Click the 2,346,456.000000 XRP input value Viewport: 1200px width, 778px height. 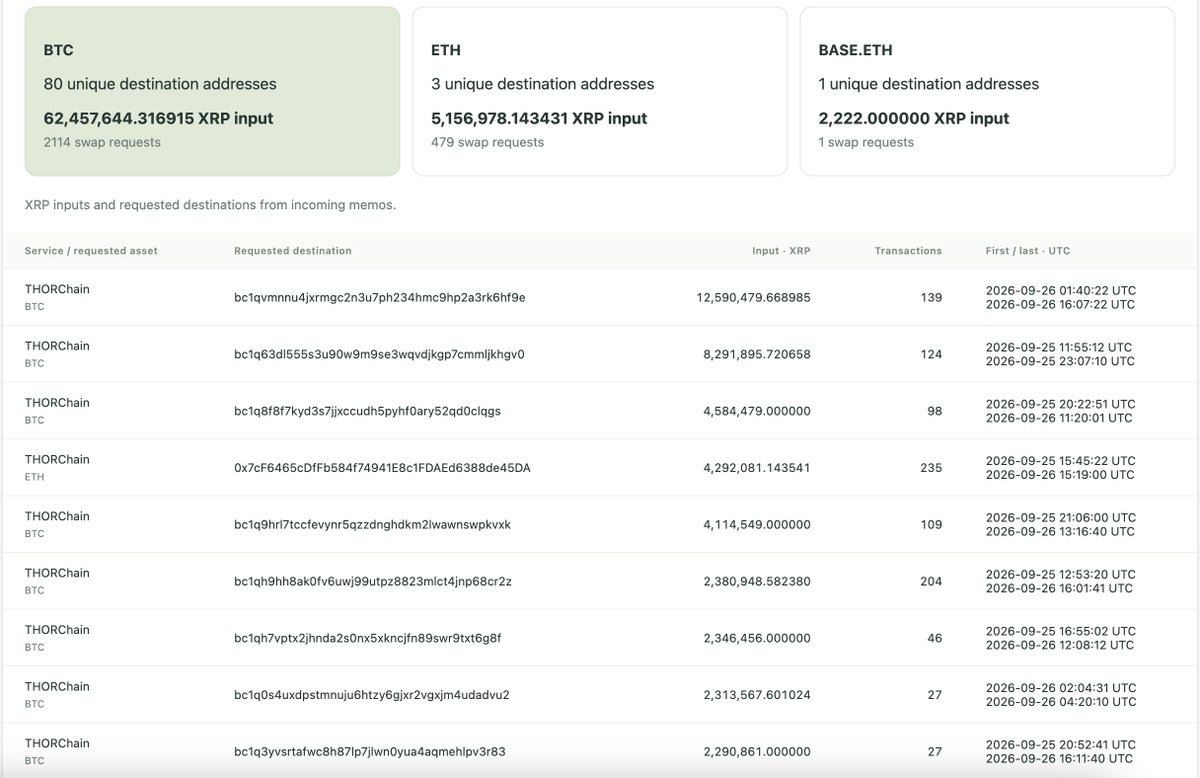point(757,638)
